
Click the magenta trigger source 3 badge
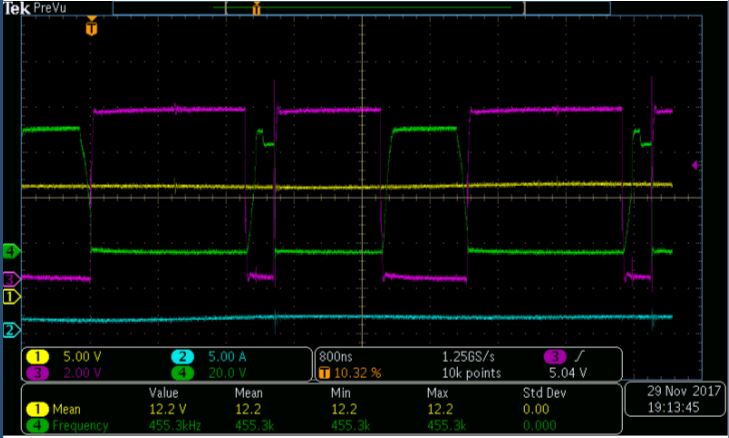click(x=555, y=357)
